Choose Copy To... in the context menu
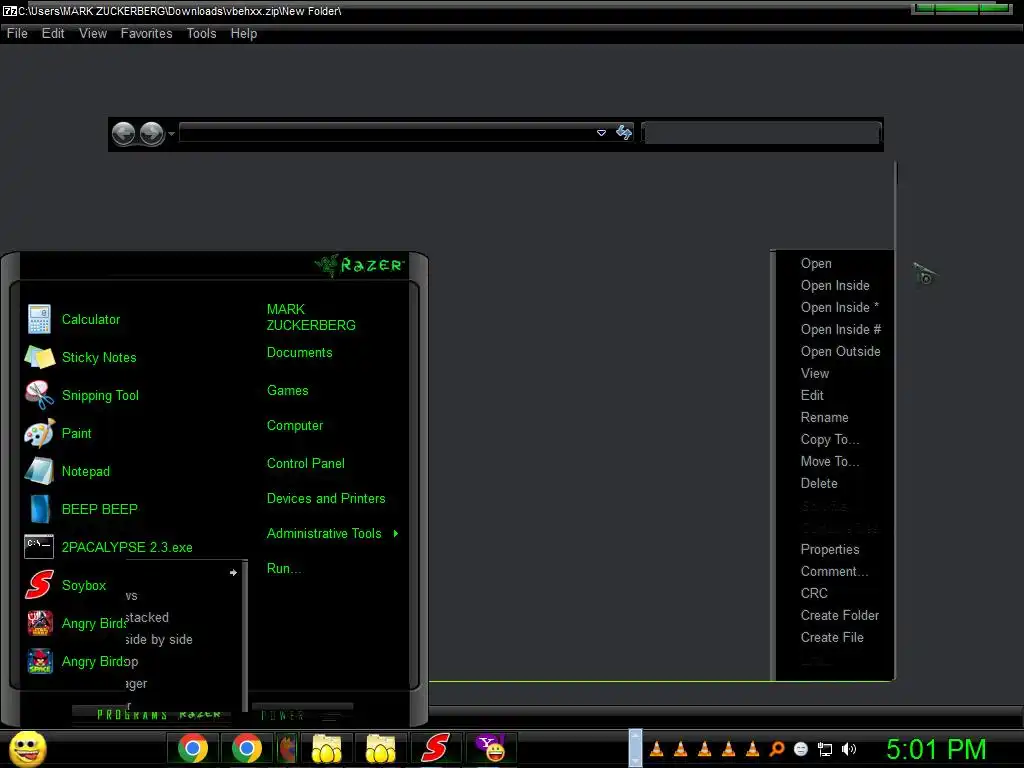 tap(830, 440)
